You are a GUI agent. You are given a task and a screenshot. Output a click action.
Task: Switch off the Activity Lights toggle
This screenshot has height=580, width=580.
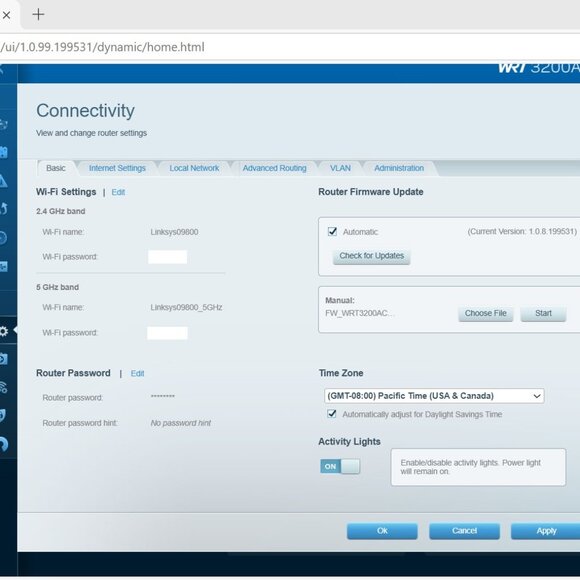click(340, 466)
